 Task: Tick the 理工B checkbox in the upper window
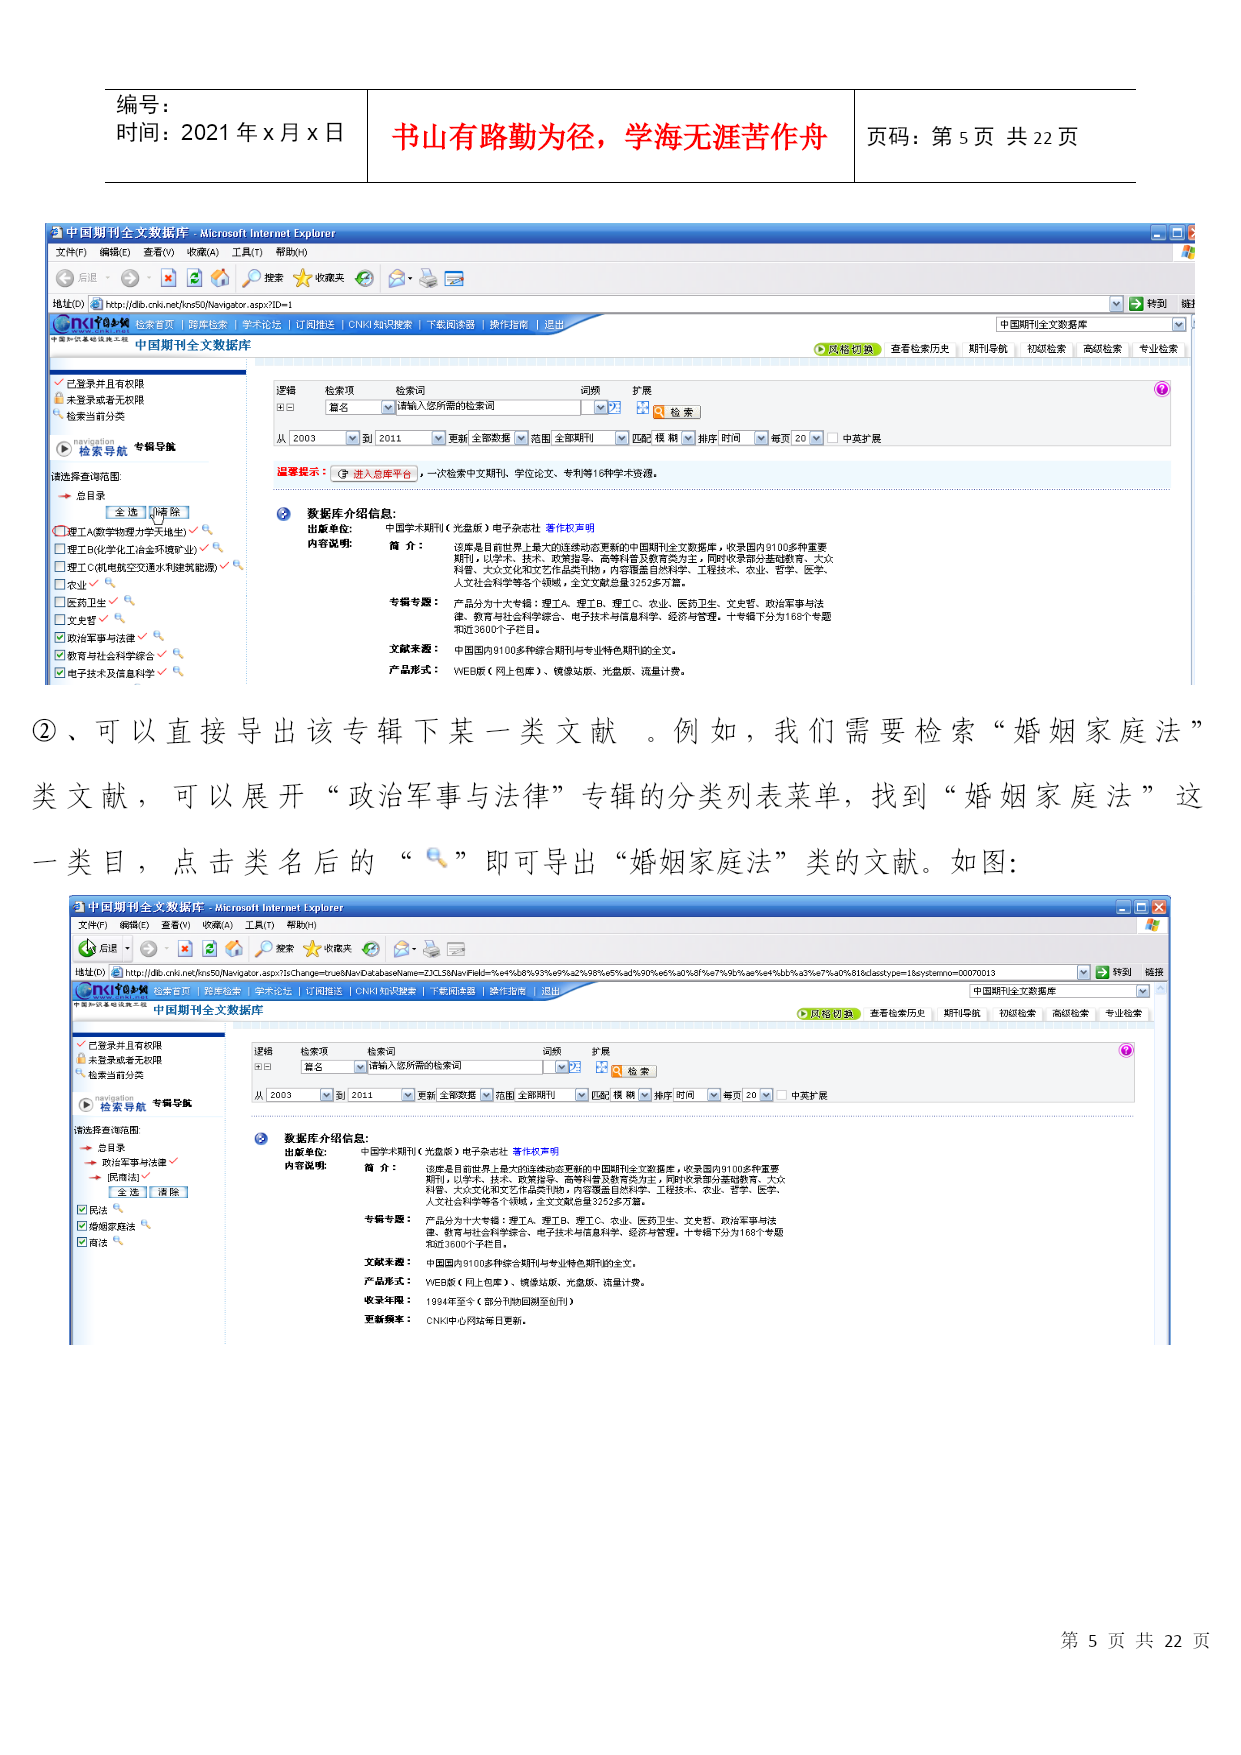point(60,549)
